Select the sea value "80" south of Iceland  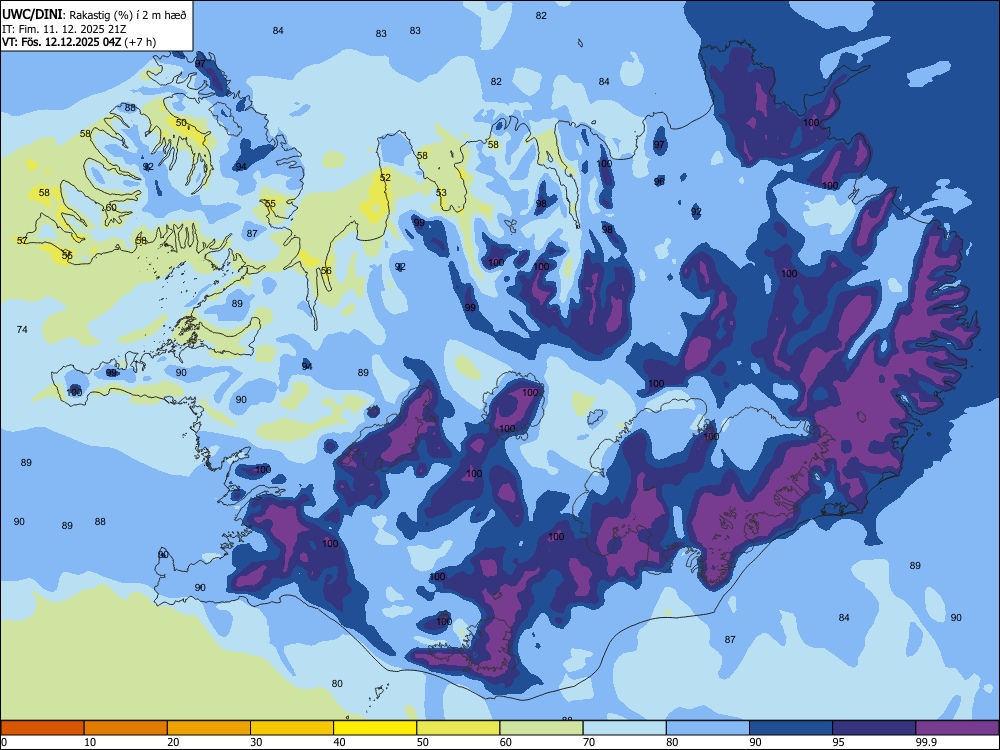click(x=337, y=684)
